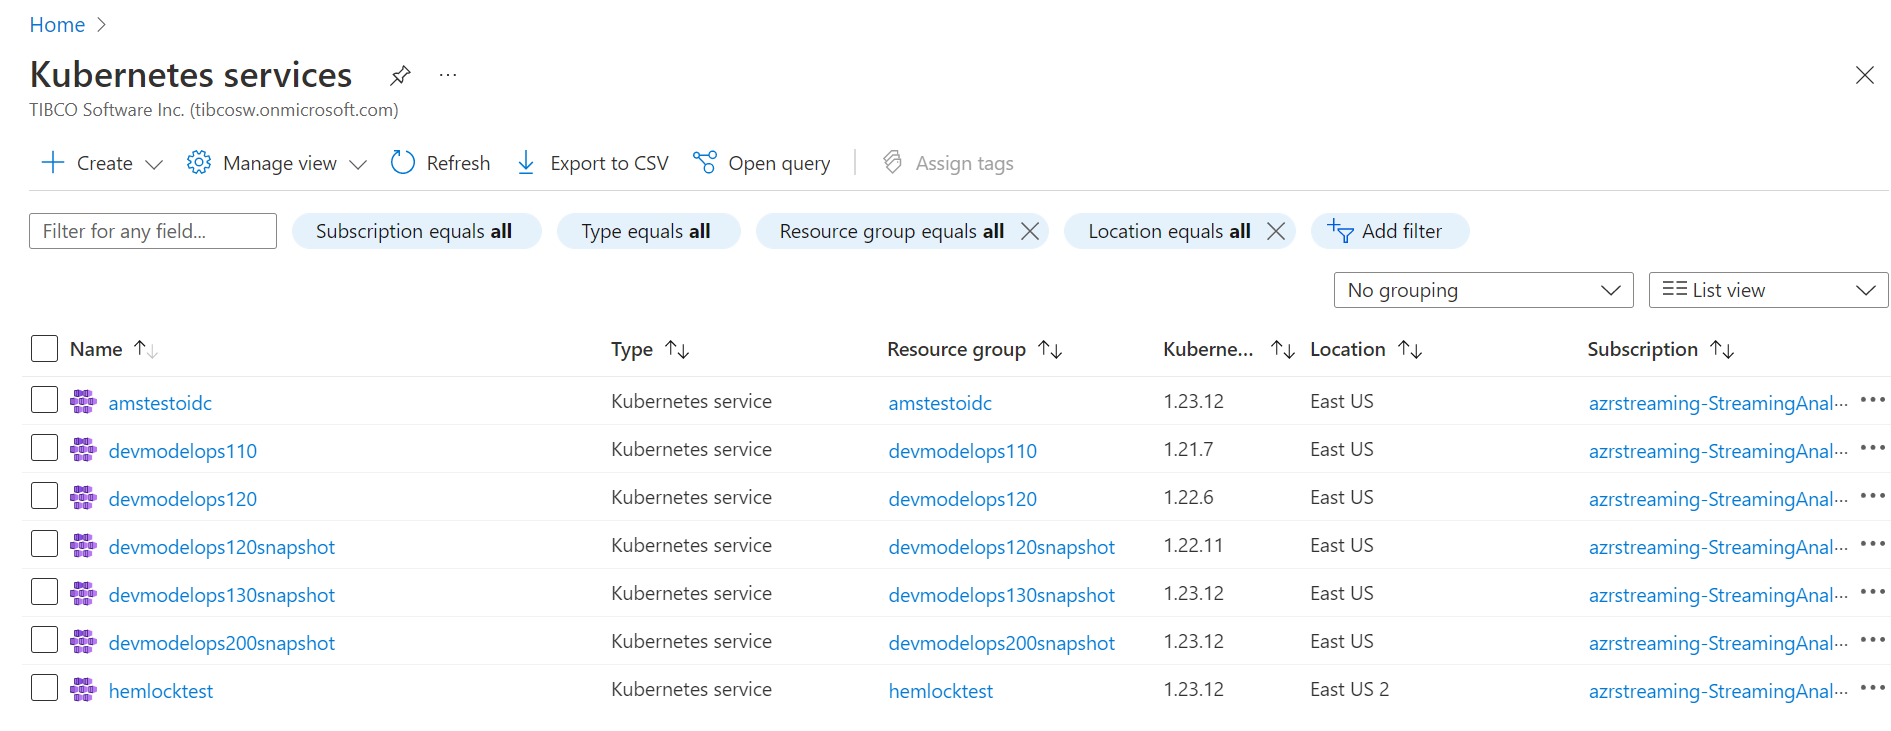This screenshot has width=1891, height=731.
Task: Click the Refresh icon in the toolbar
Action: 403,163
